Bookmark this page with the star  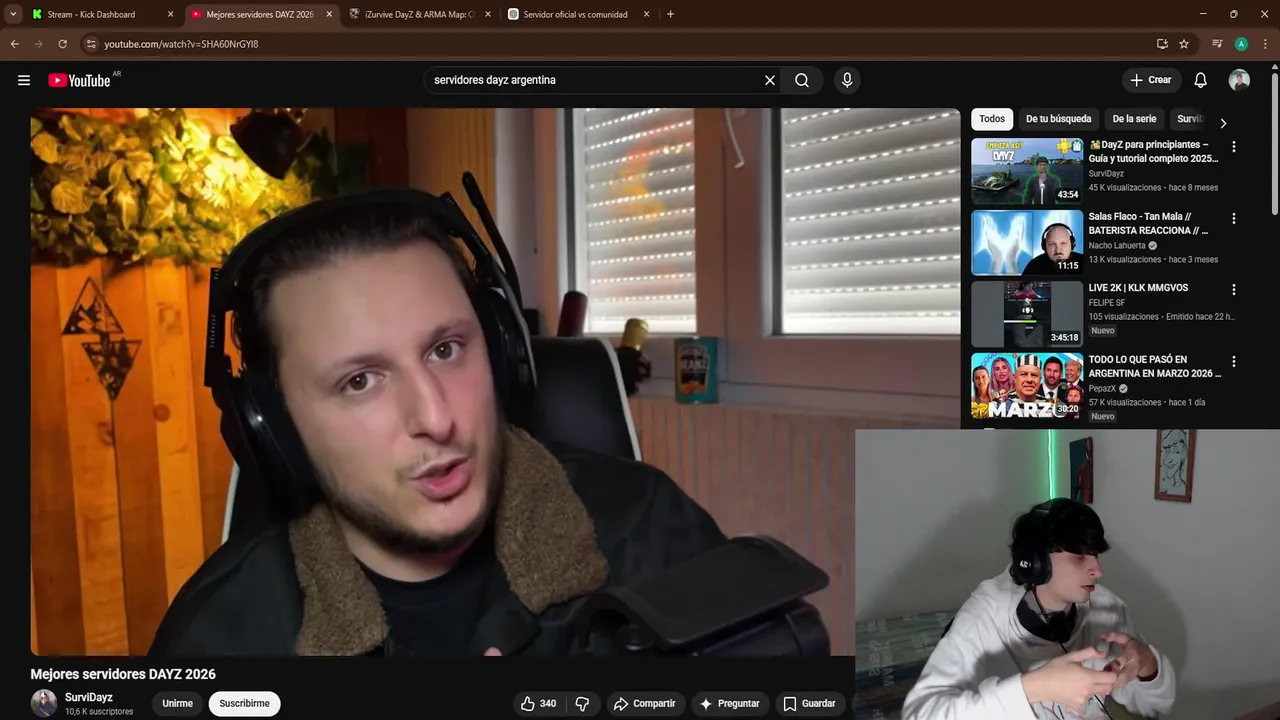pos(1184,44)
